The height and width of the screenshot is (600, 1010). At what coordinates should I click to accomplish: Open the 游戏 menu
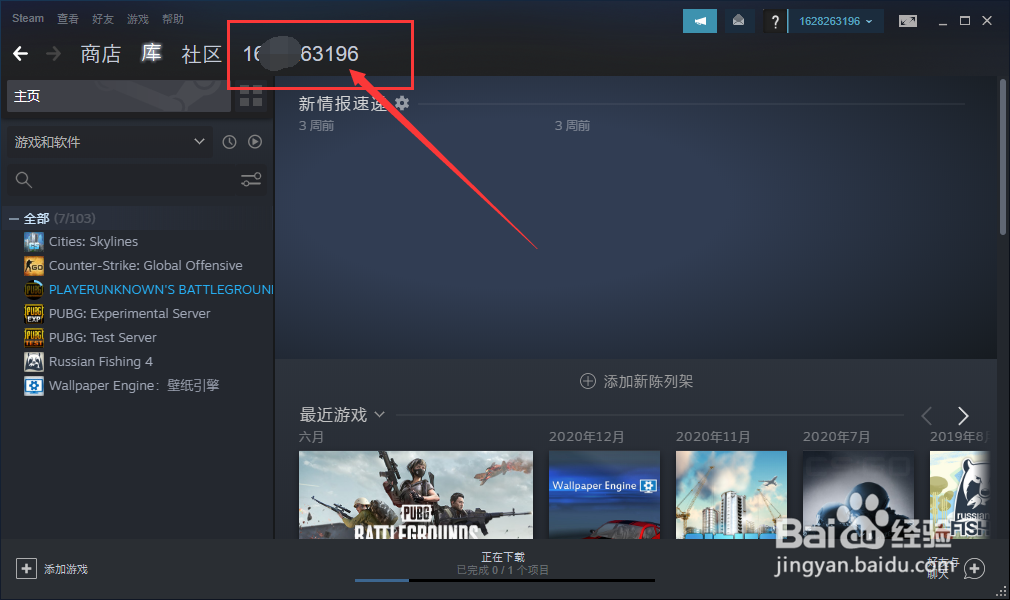pos(138,19)
